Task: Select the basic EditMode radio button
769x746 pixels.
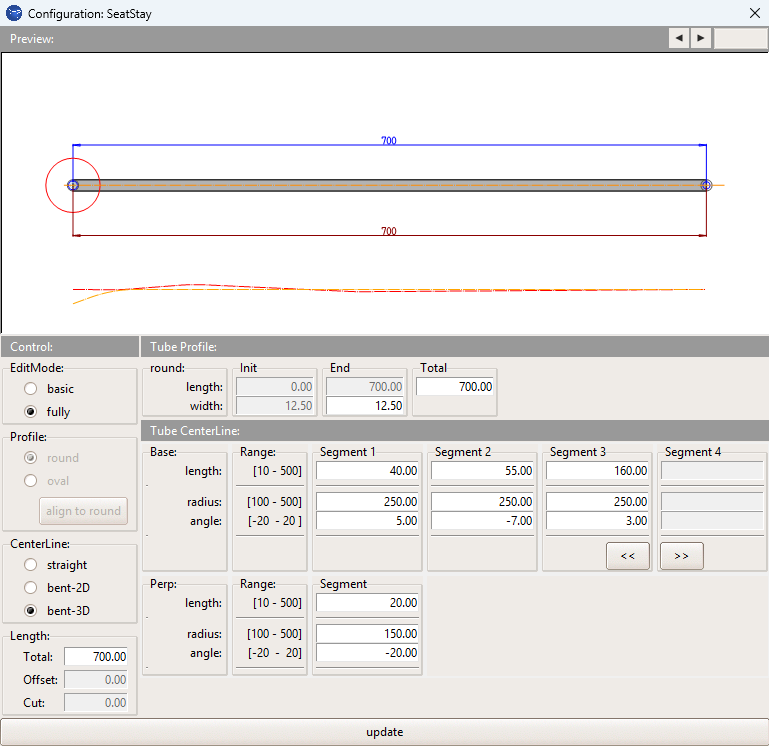Action: point(33,389)
